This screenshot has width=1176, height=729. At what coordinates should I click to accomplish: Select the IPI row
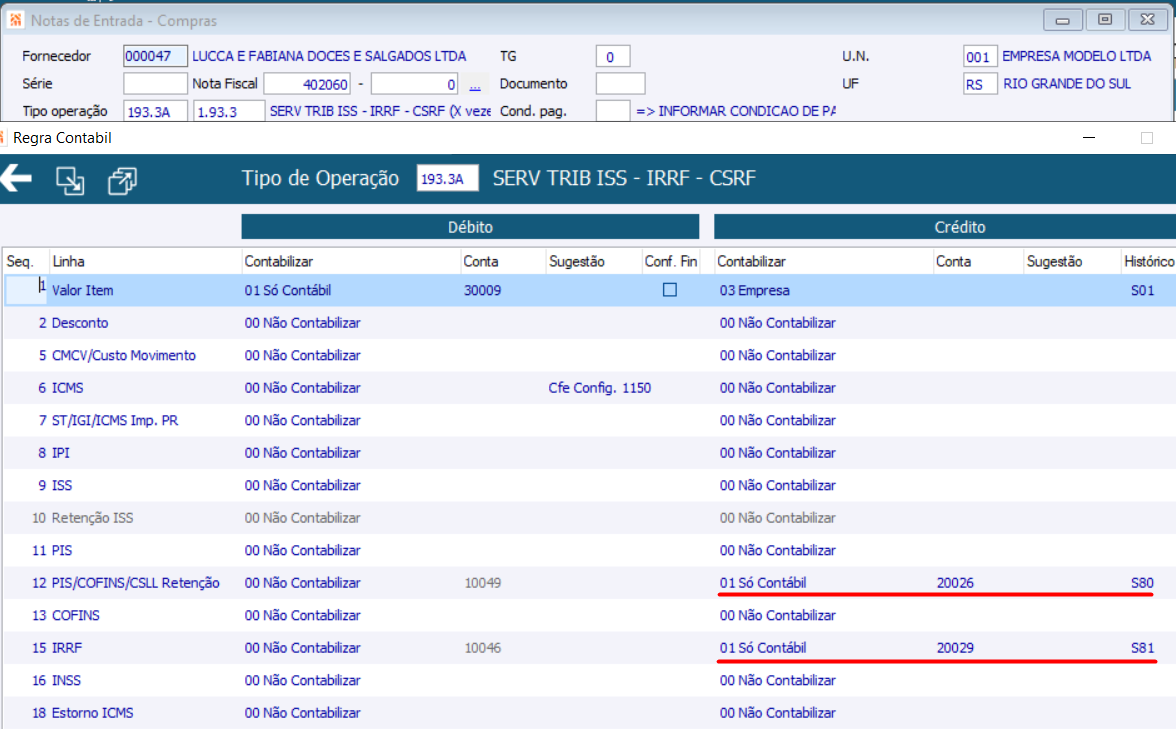point(590,452)
